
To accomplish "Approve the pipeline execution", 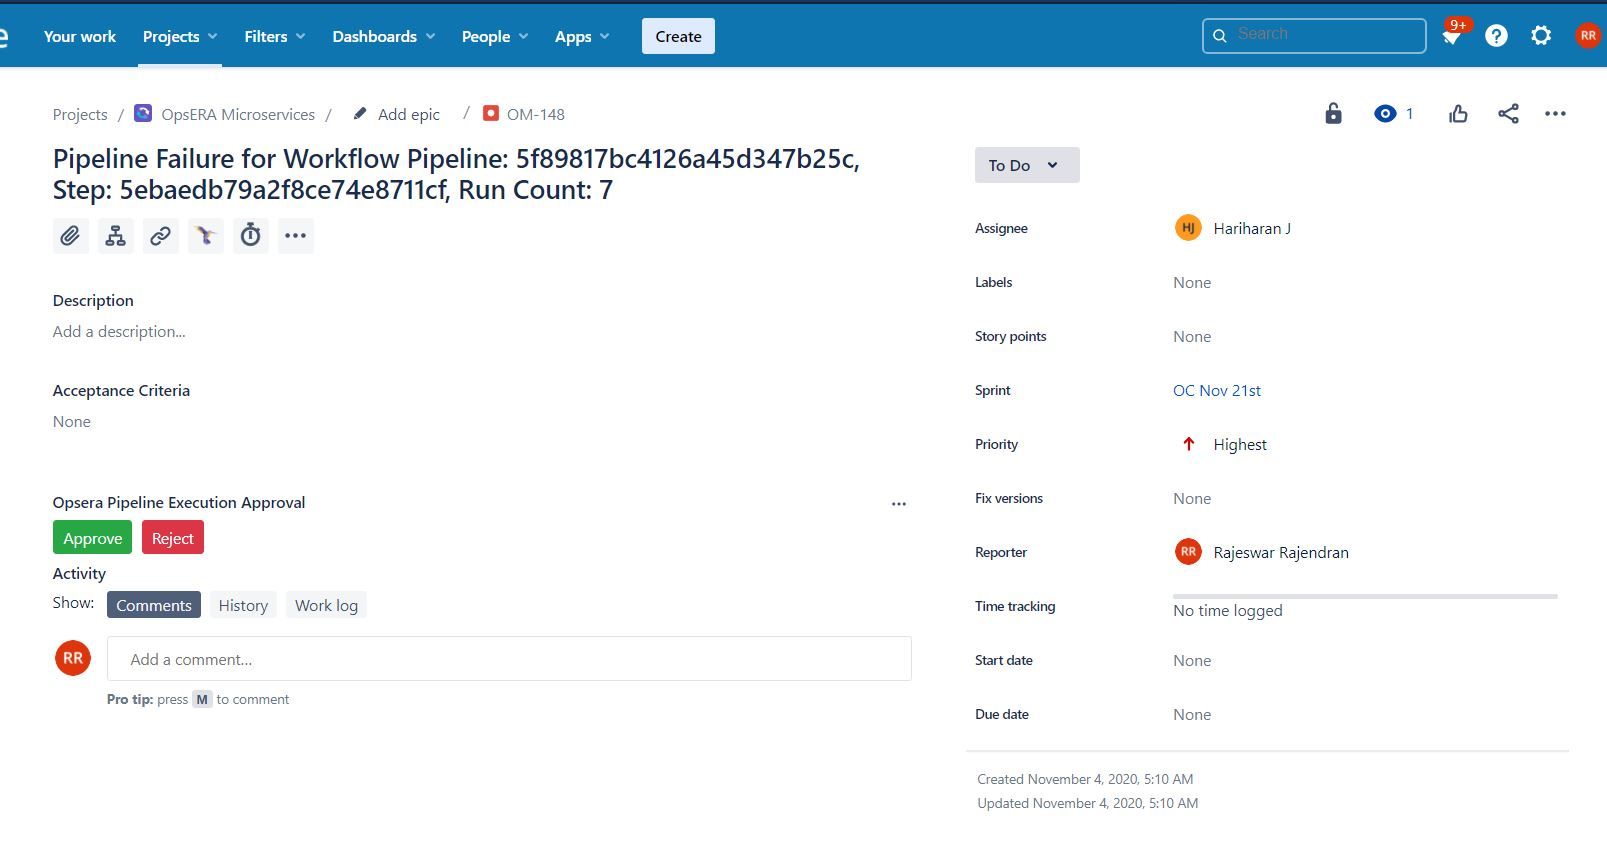I will [92, 538].
